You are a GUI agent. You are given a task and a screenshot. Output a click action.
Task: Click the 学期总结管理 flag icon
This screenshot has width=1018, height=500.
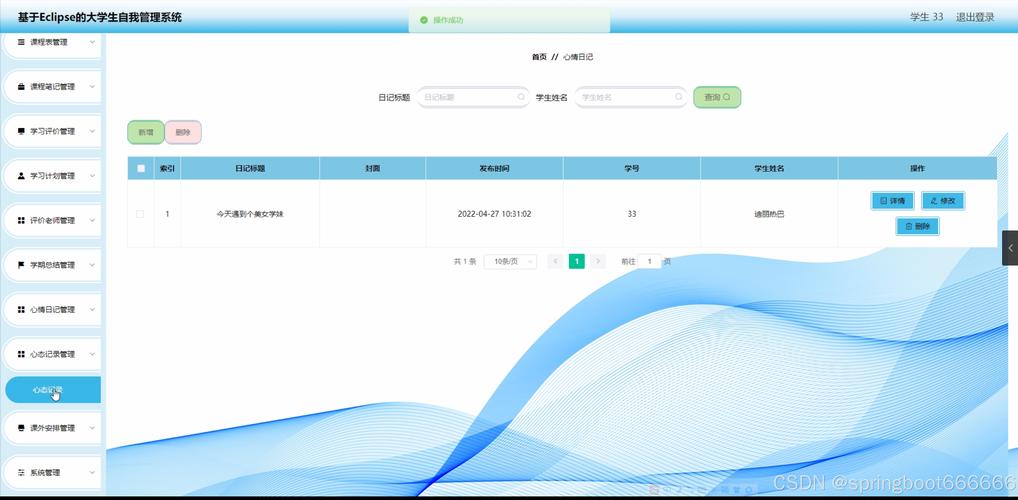(x=21, y=265)
